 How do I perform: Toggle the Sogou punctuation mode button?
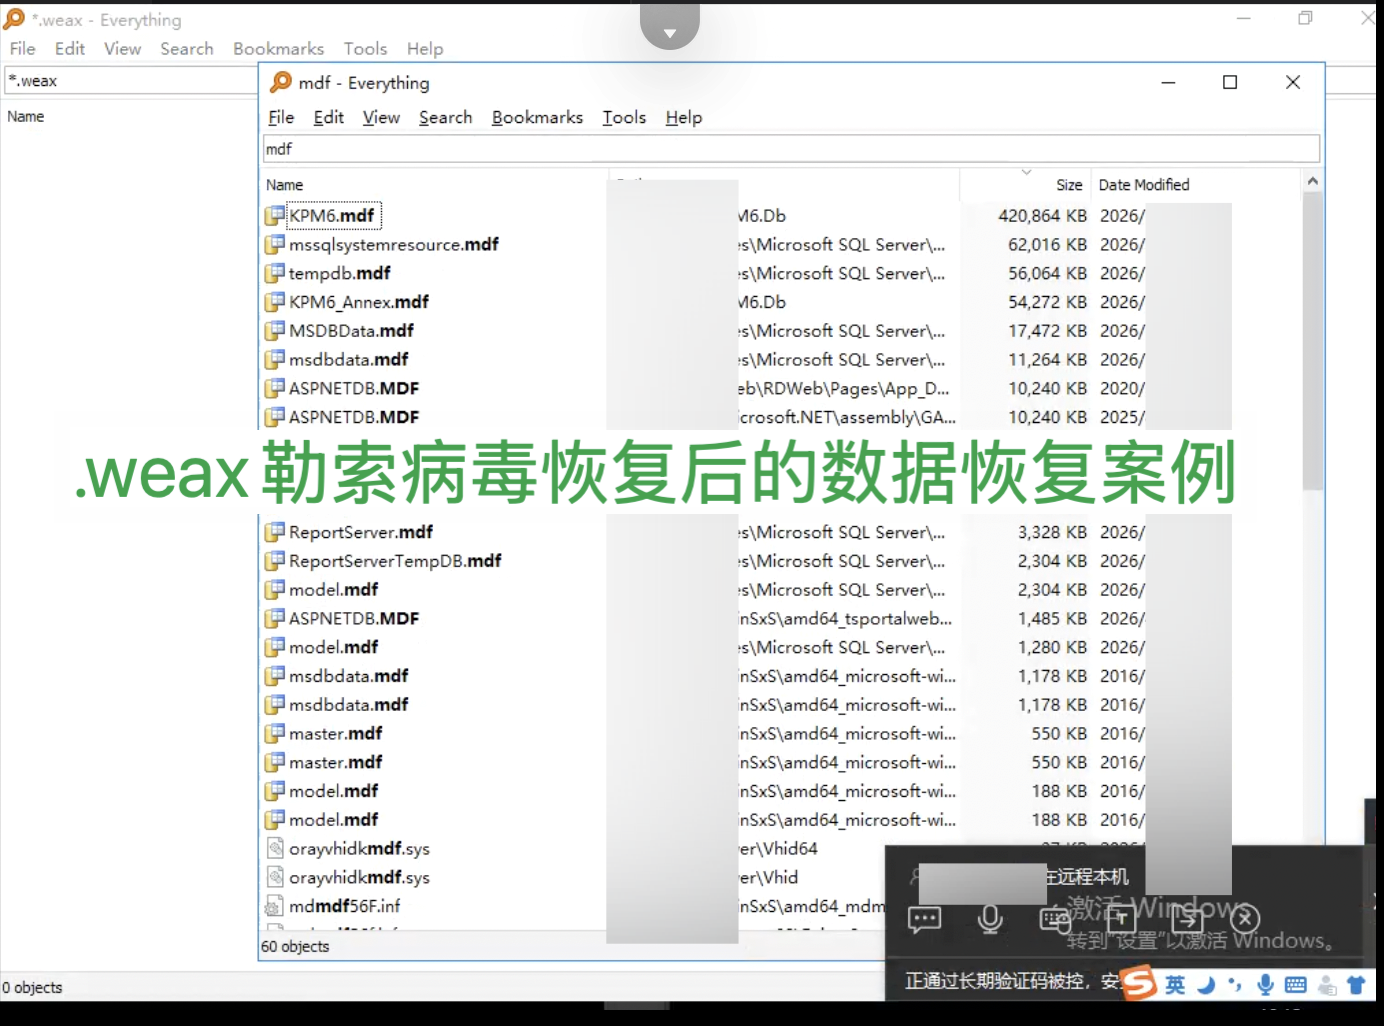[1235, 985]
